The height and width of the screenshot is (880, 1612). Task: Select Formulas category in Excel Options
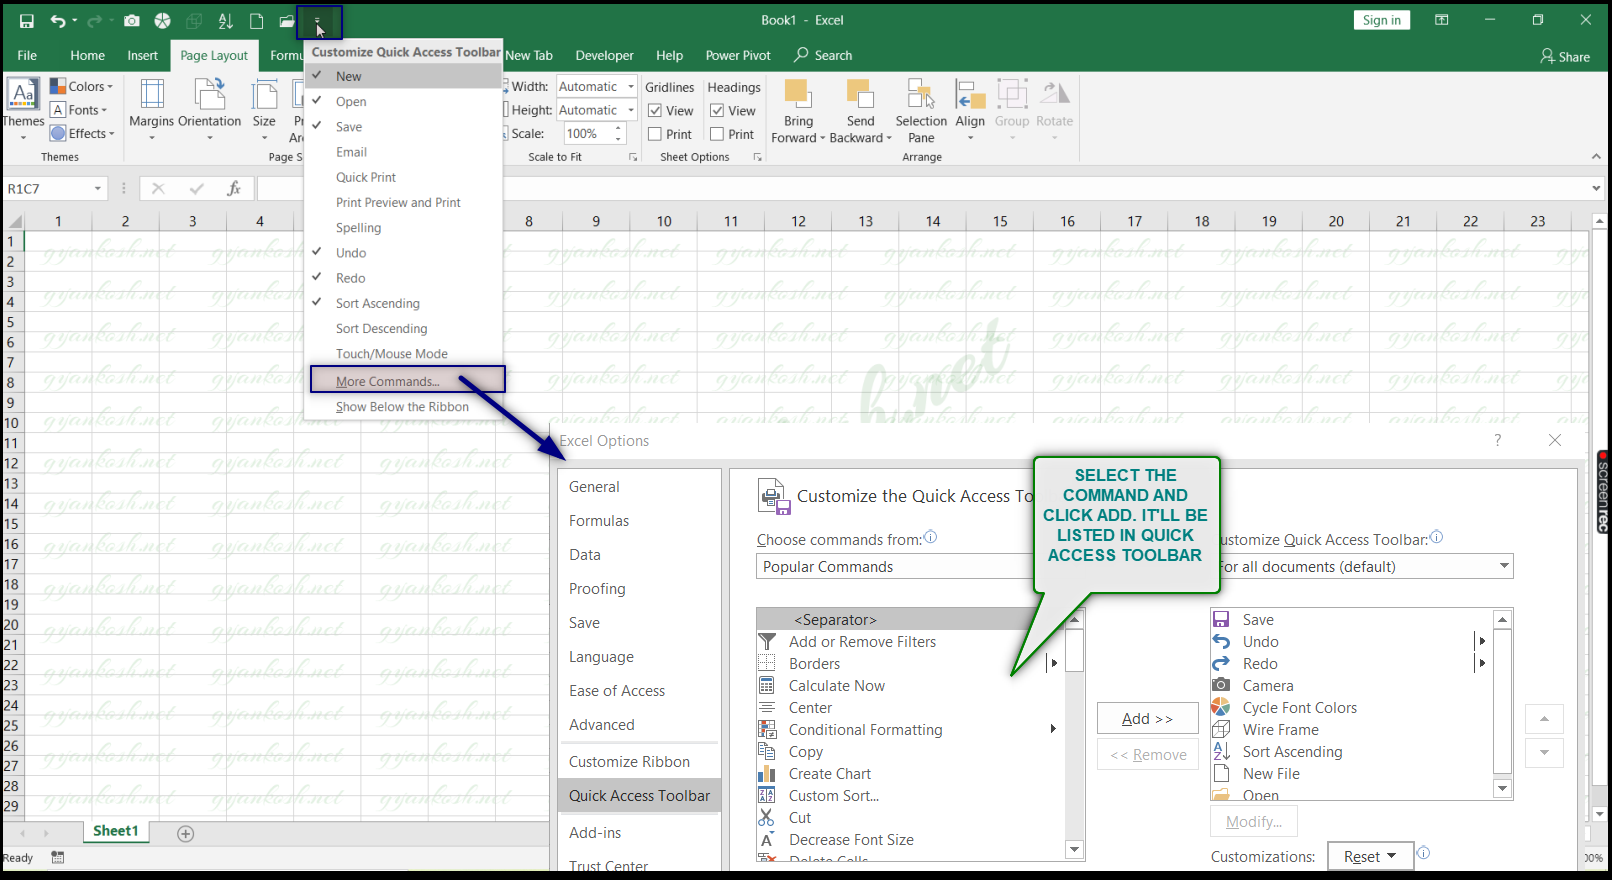click(x=639, y=521)
